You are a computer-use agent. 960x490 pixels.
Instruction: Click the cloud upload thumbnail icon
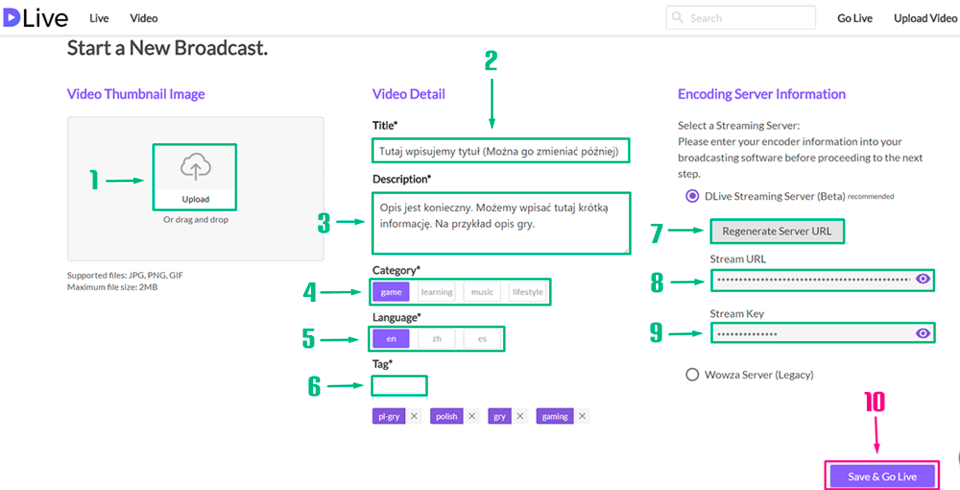coord(195,168)
